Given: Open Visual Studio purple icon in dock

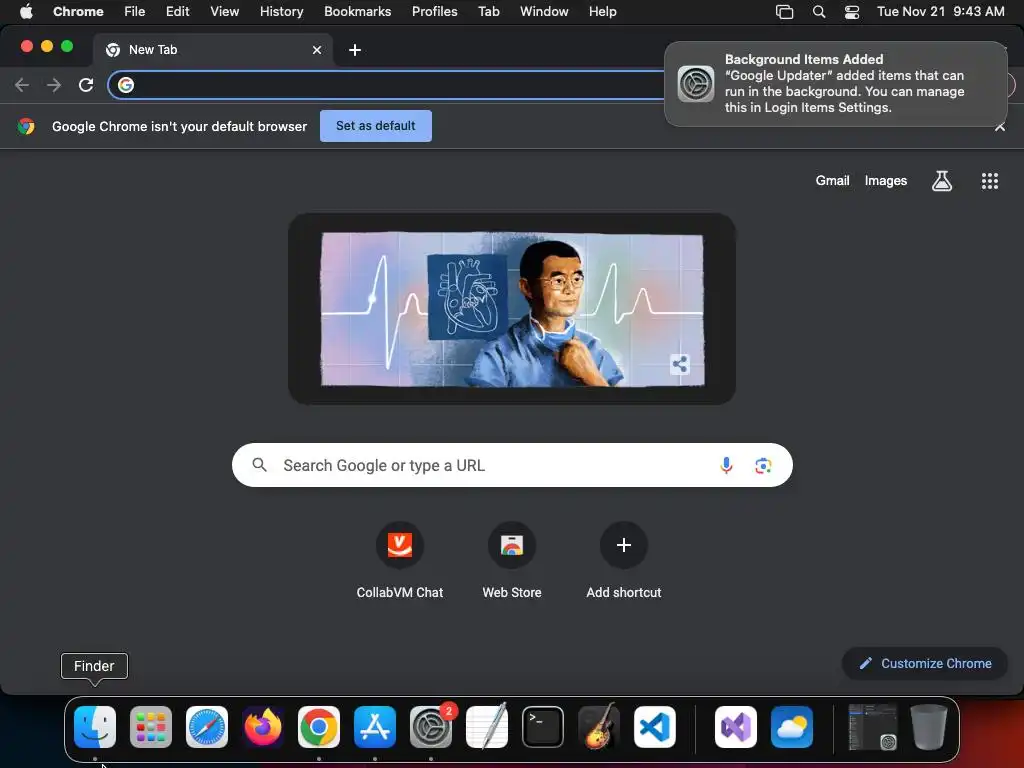Looking at the screenshot, I should [735, 726].
